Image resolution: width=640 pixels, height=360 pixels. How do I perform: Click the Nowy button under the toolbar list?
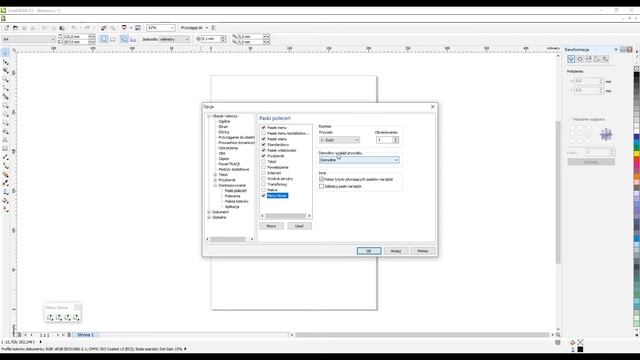pos(271,226)
